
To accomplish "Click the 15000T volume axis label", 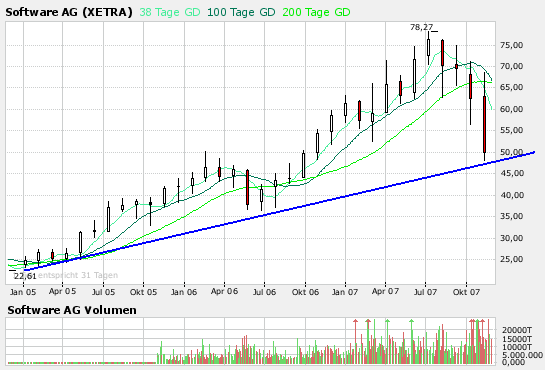I will 517,339.
